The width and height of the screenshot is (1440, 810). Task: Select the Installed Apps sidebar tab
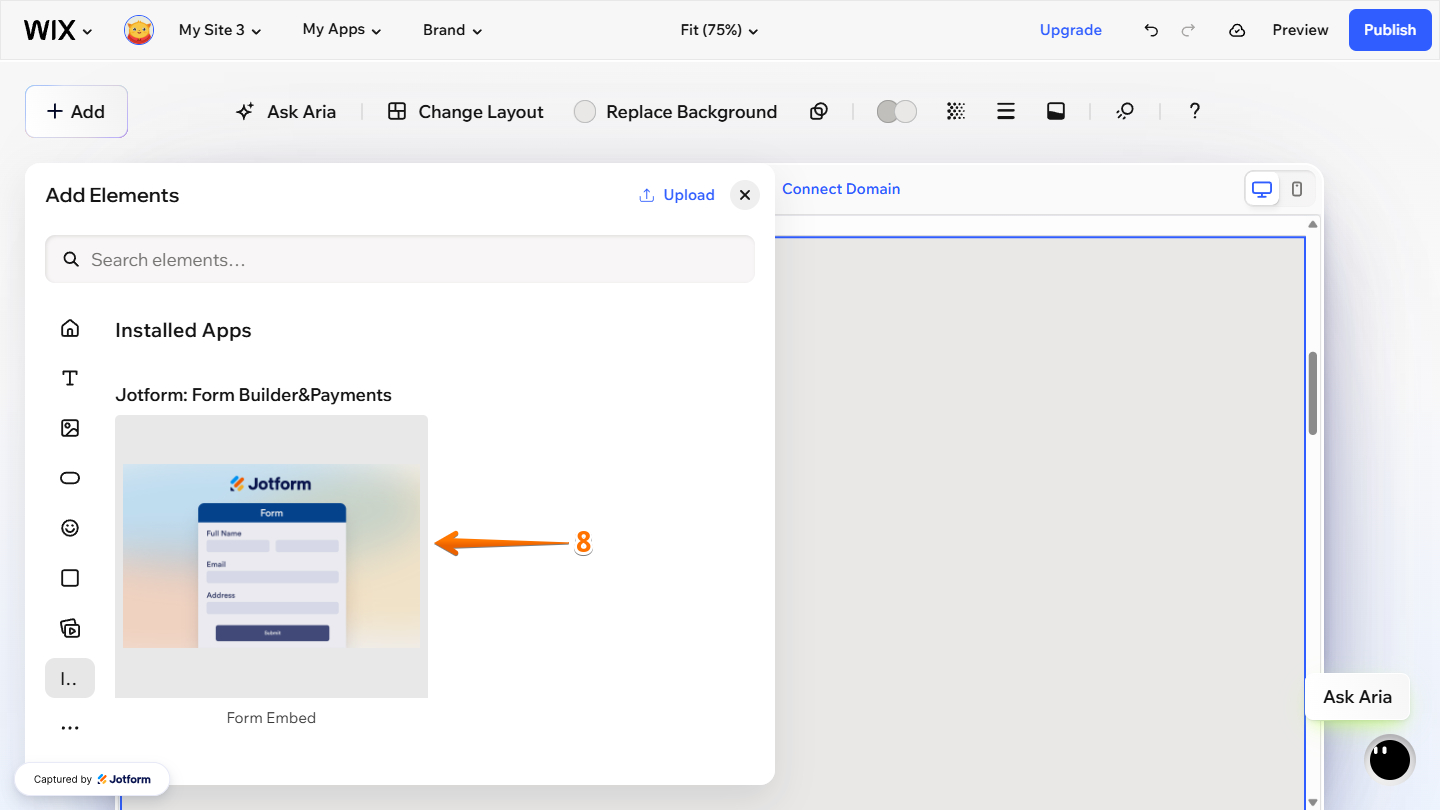pyautogui.click(x=70, y=678)
